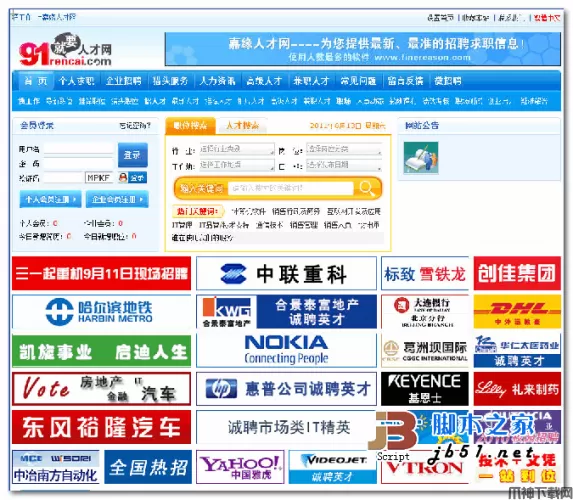
Task: Open the DHL logo banner
Action: 517,312
